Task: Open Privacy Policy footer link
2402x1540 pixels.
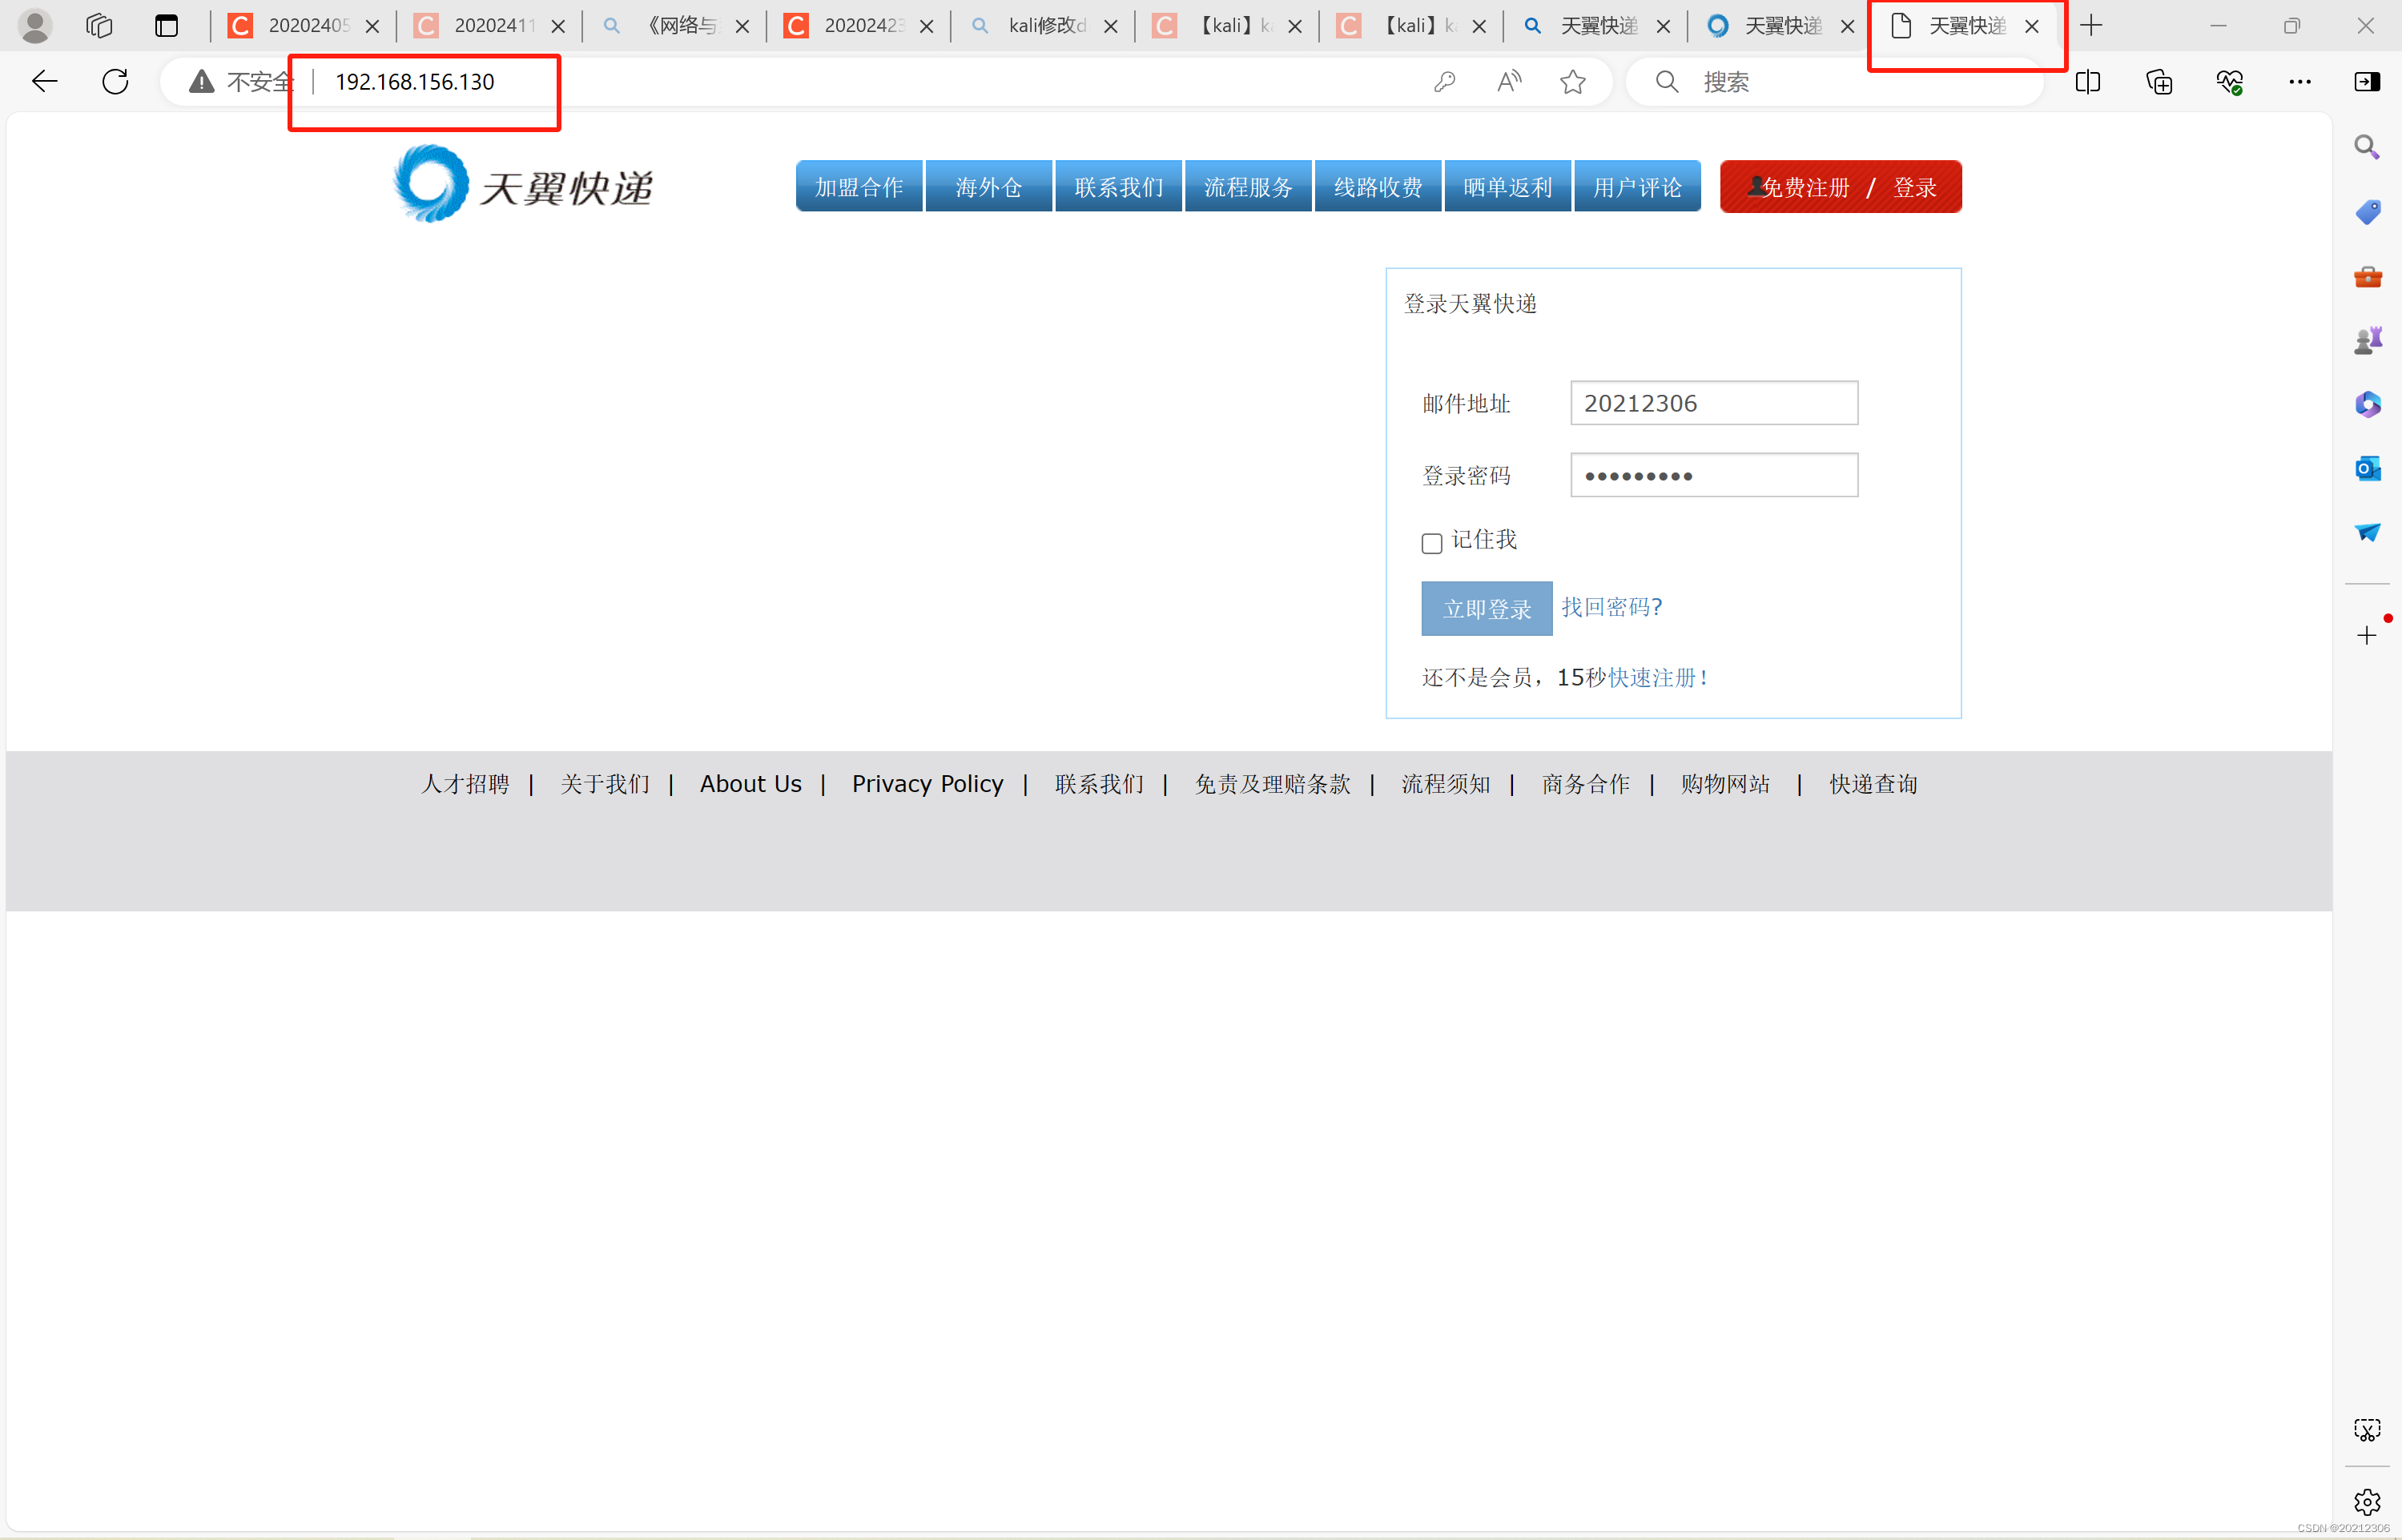Action: click(x=927, y=784)
